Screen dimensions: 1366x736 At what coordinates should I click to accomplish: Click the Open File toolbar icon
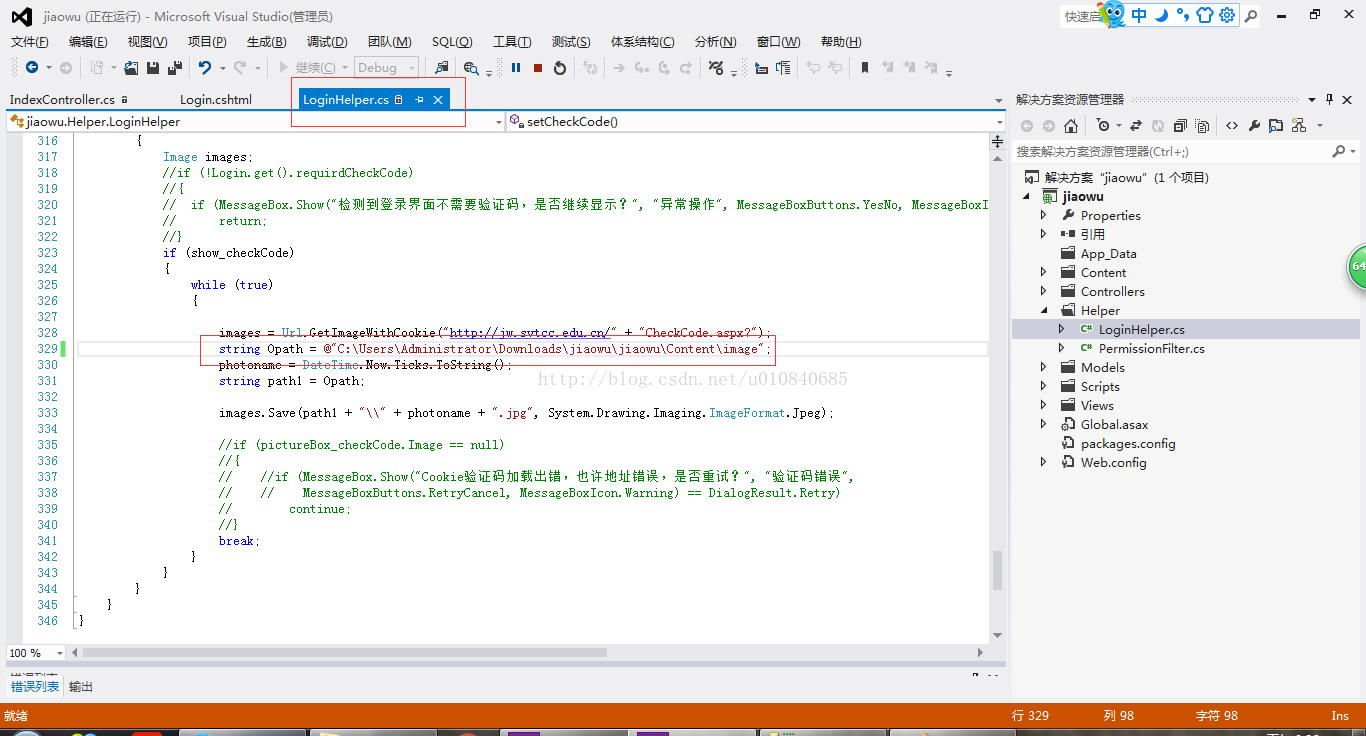coord(131,67)
